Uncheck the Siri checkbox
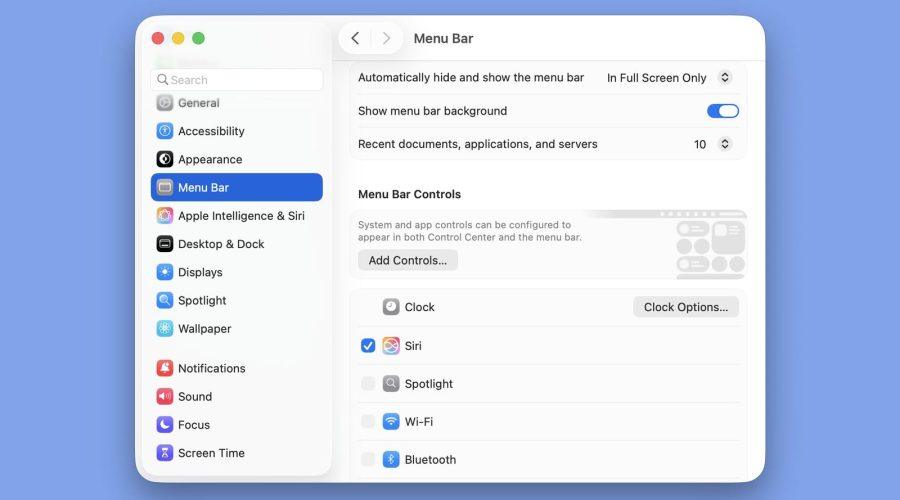900x500 pixels. click(368, 346)
